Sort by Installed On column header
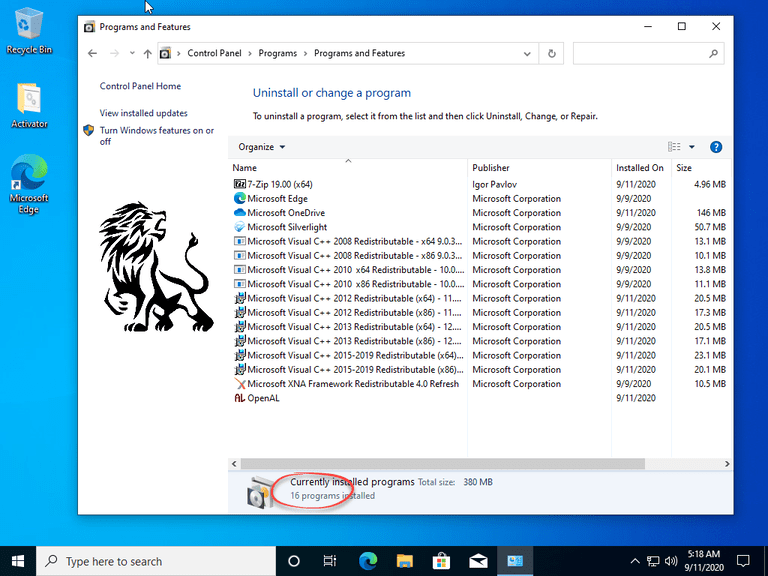The height and width of the screenshot is (576, 768). [641, 168]
